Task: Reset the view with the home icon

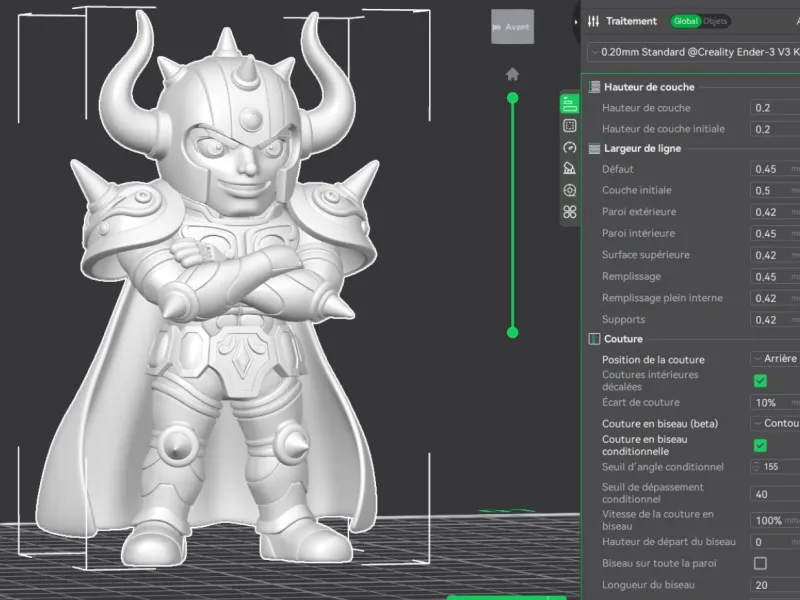Action: pyautogui.click(x=512, y=74)
